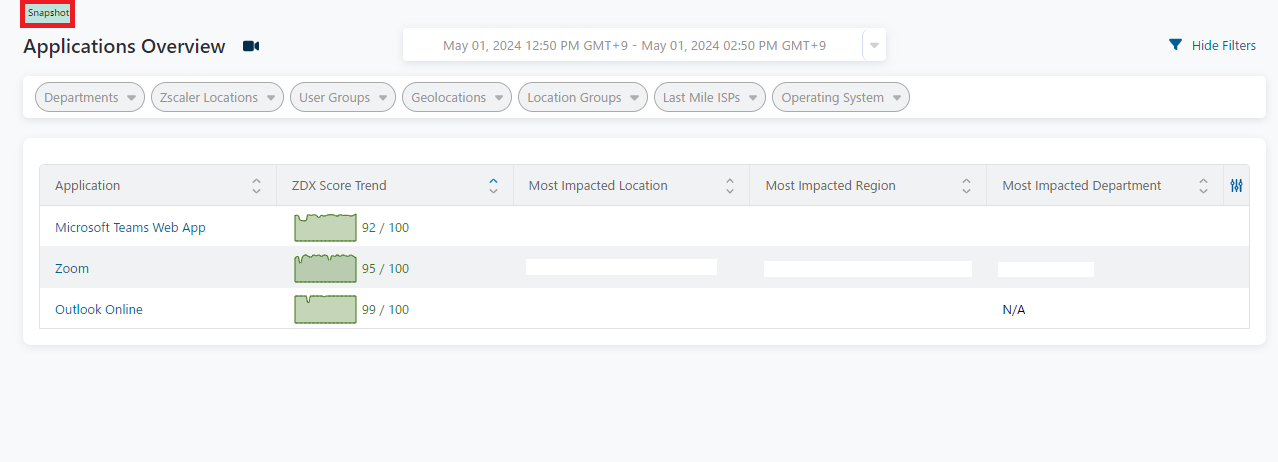Click the Applications Overview page title
This screenshot has height=462, width=1278.
(x=125, y=46)
